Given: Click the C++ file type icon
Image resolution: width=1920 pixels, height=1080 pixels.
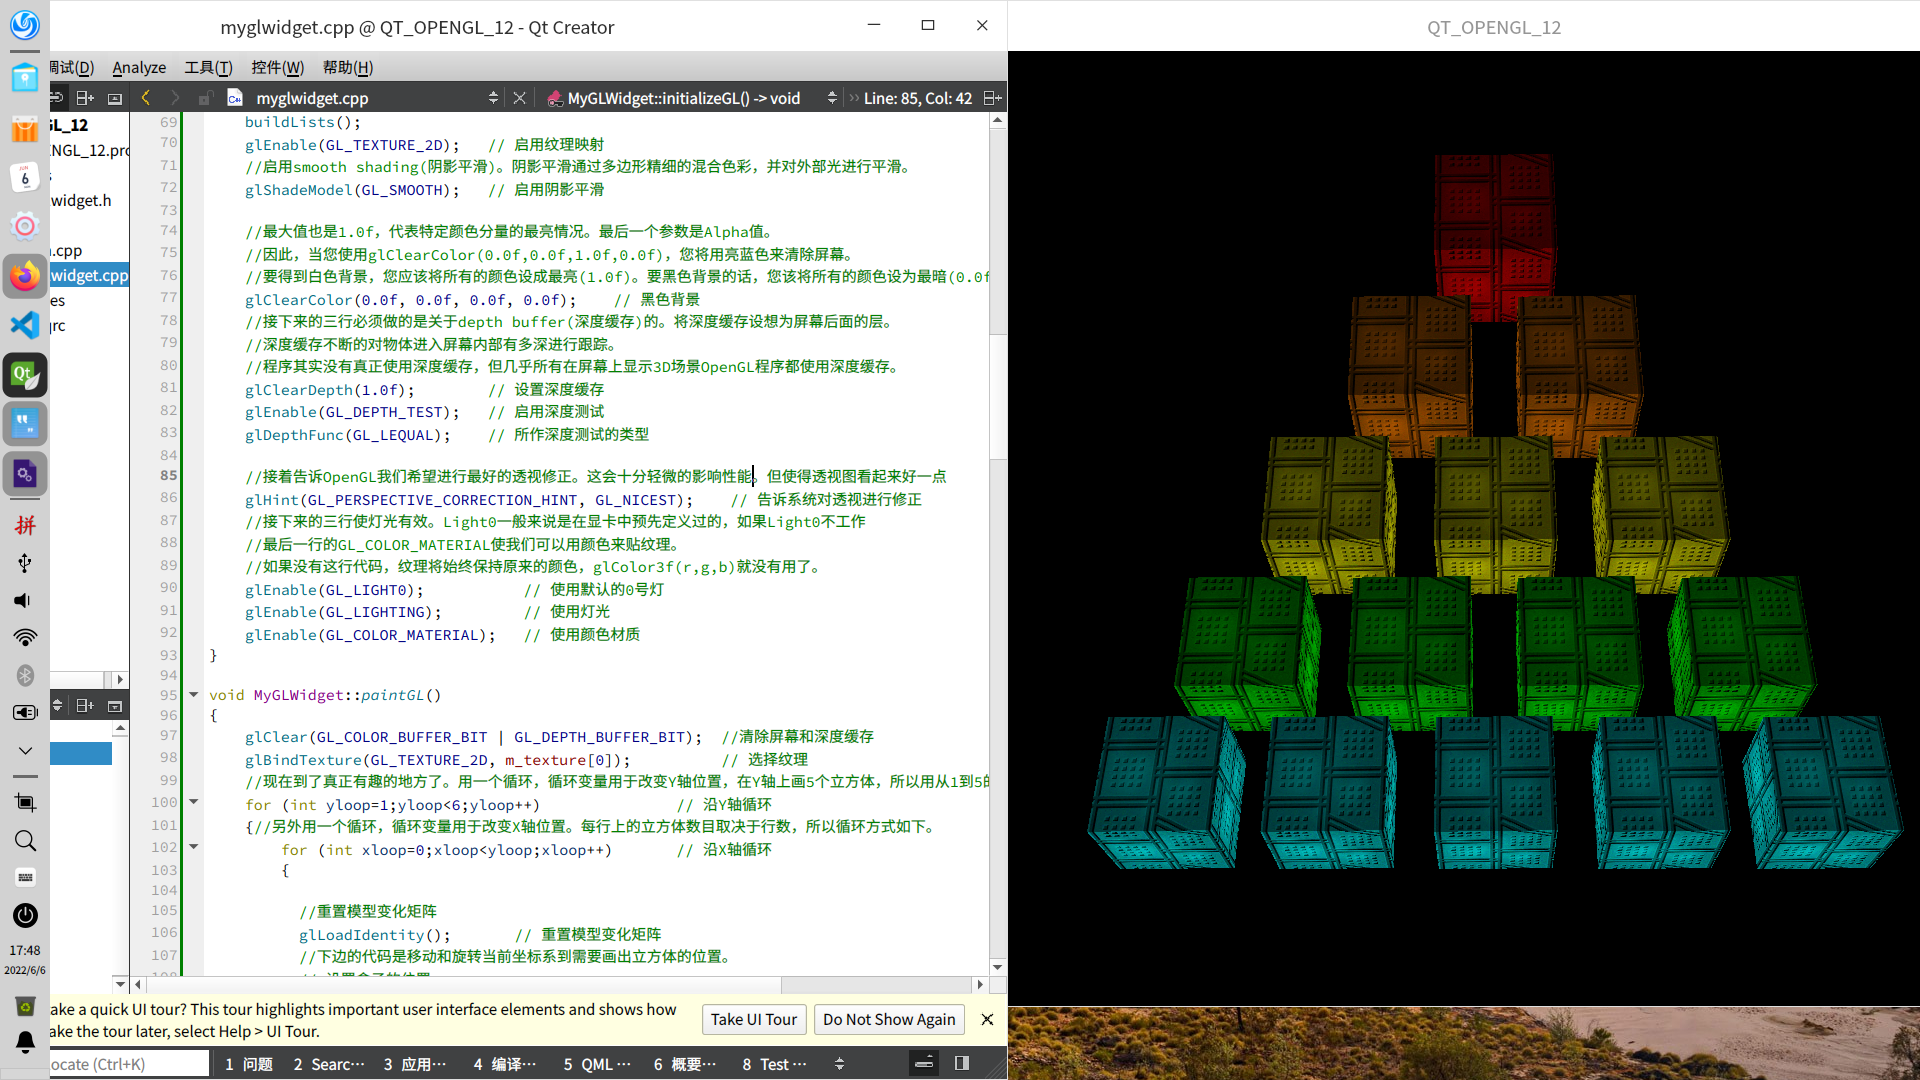Looking at the screenshot, I should pyautogui.click(x=235, y=98).
